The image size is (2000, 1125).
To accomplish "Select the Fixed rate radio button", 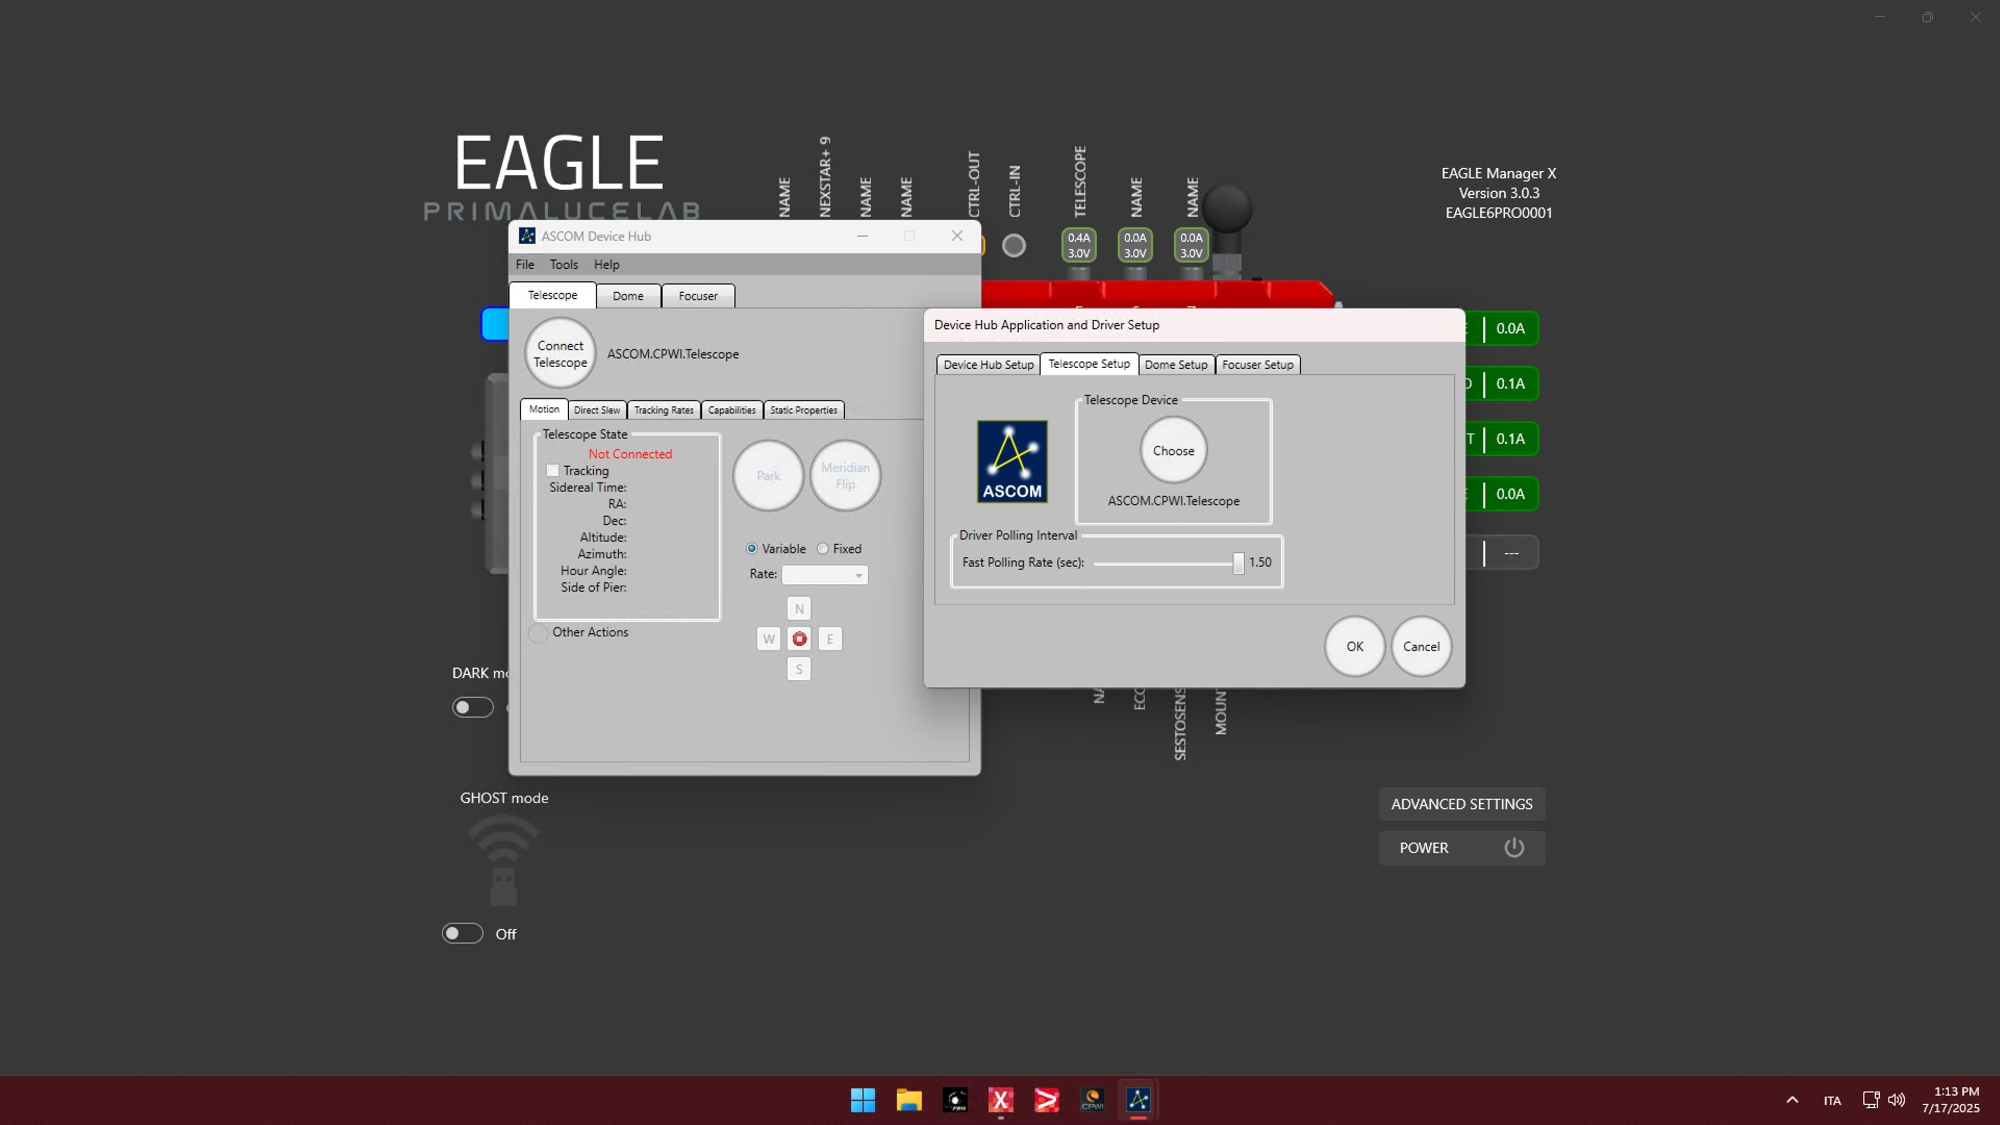I will coord(823,549).
